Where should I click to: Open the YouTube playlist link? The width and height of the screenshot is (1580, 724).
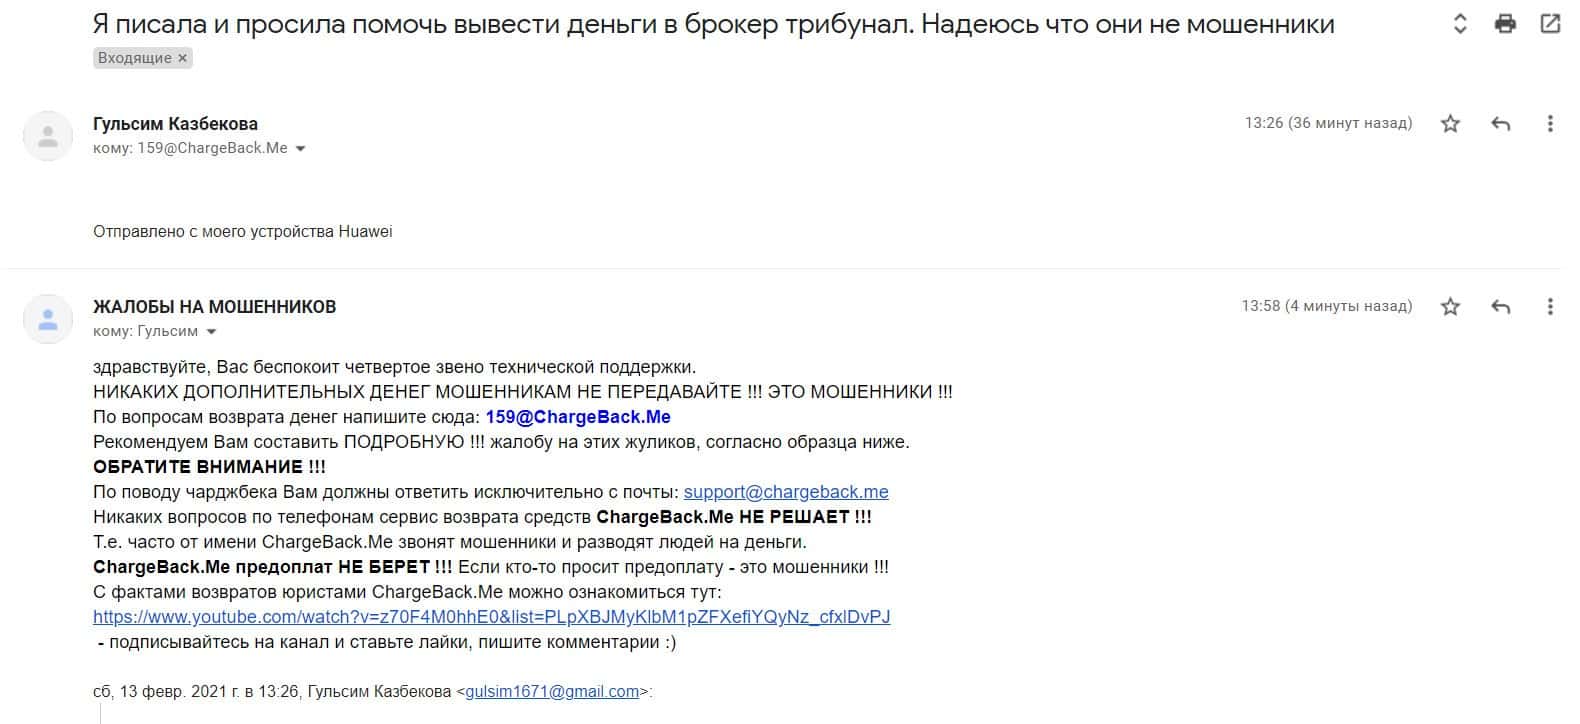(491, 617)
